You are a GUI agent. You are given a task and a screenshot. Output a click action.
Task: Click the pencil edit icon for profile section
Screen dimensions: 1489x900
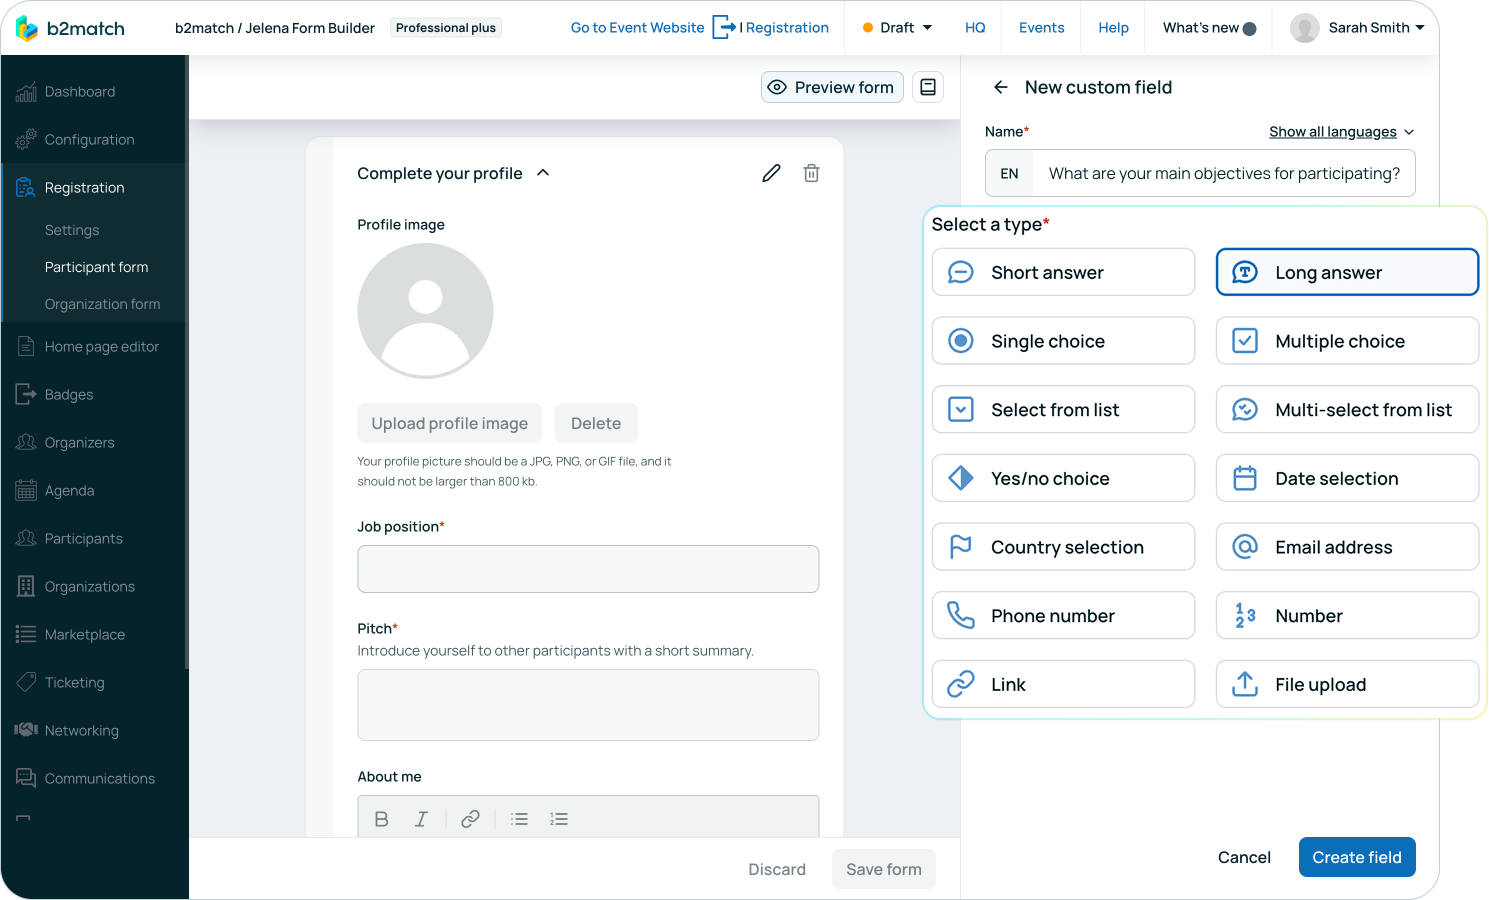771,173
